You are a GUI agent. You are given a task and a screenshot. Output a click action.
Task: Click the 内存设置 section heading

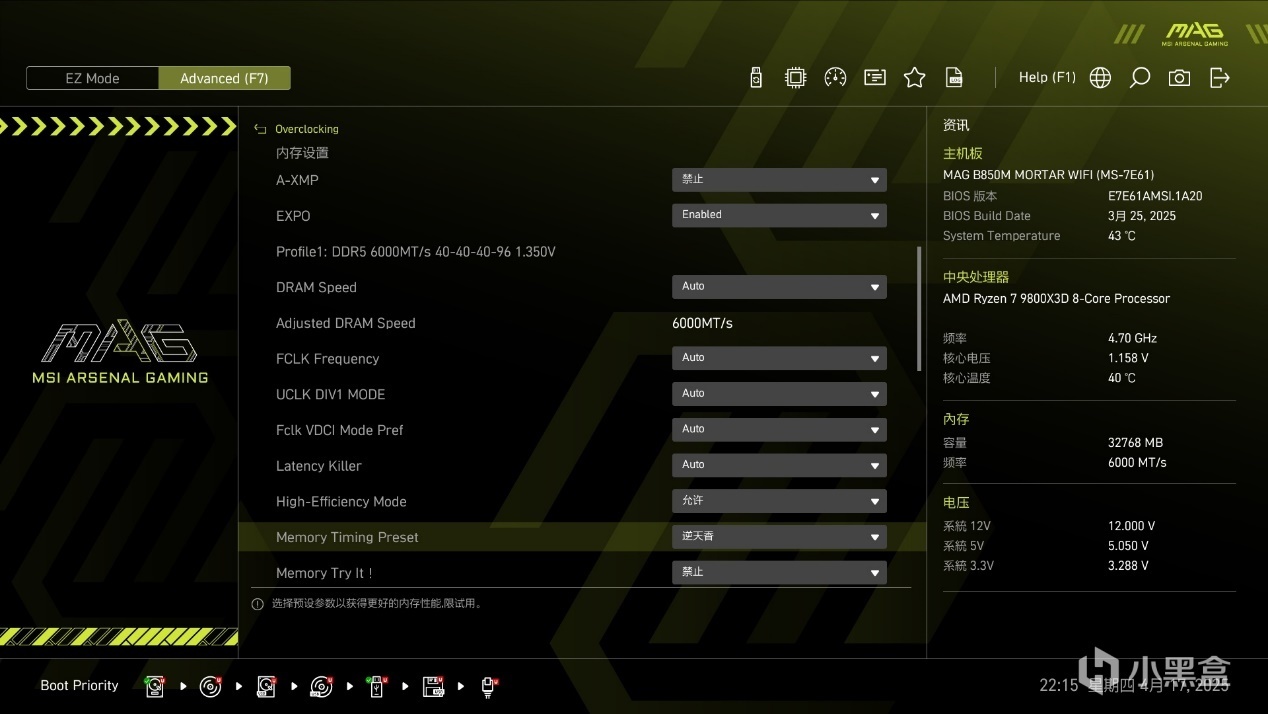tap(302, 153)
